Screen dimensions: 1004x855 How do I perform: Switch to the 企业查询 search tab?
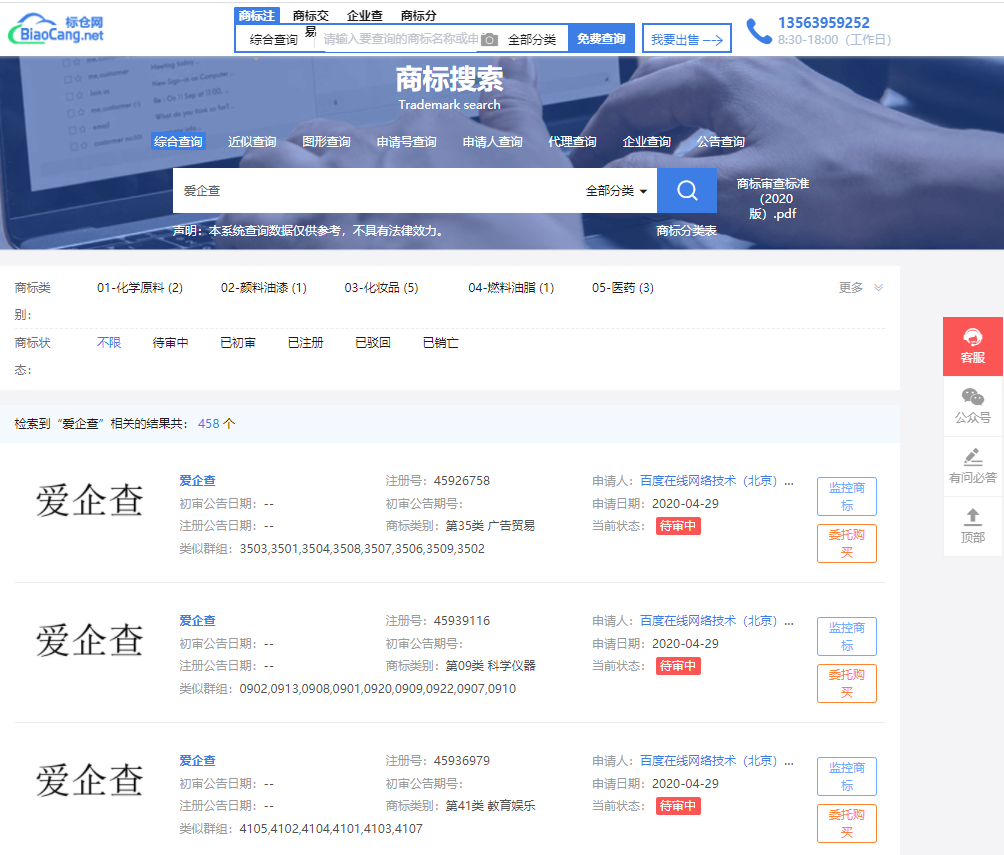click(x=647, y=142)
